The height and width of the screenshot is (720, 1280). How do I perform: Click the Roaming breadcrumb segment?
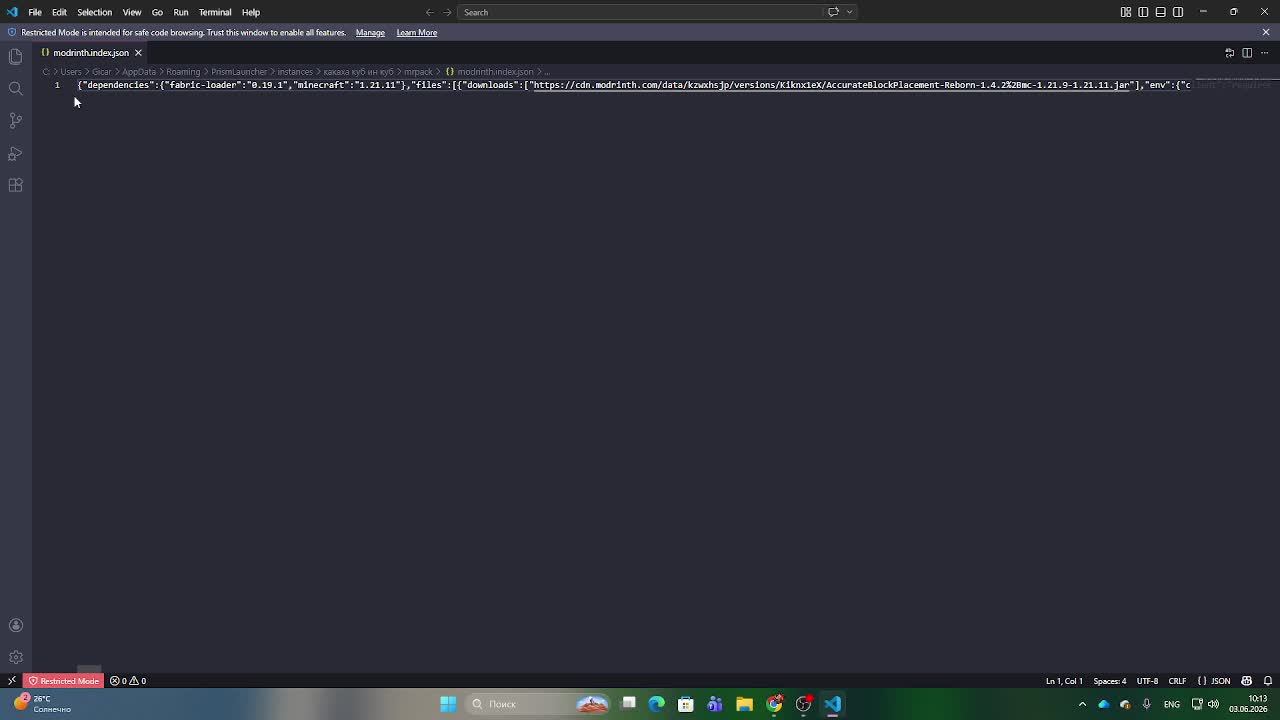(x=183, y=72)
